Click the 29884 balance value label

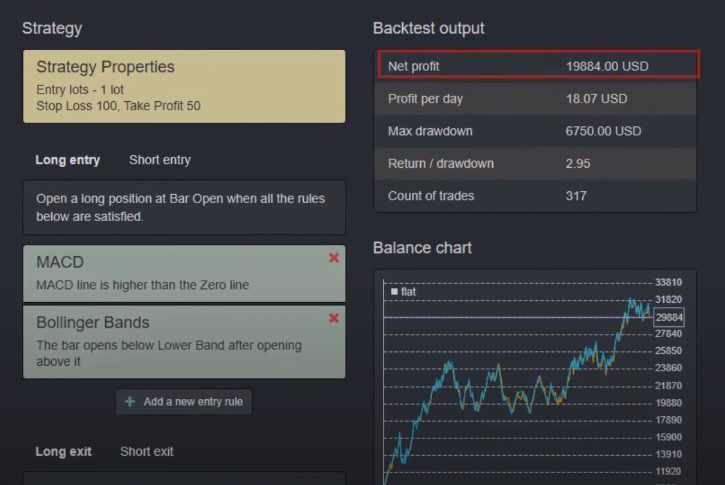669,317
